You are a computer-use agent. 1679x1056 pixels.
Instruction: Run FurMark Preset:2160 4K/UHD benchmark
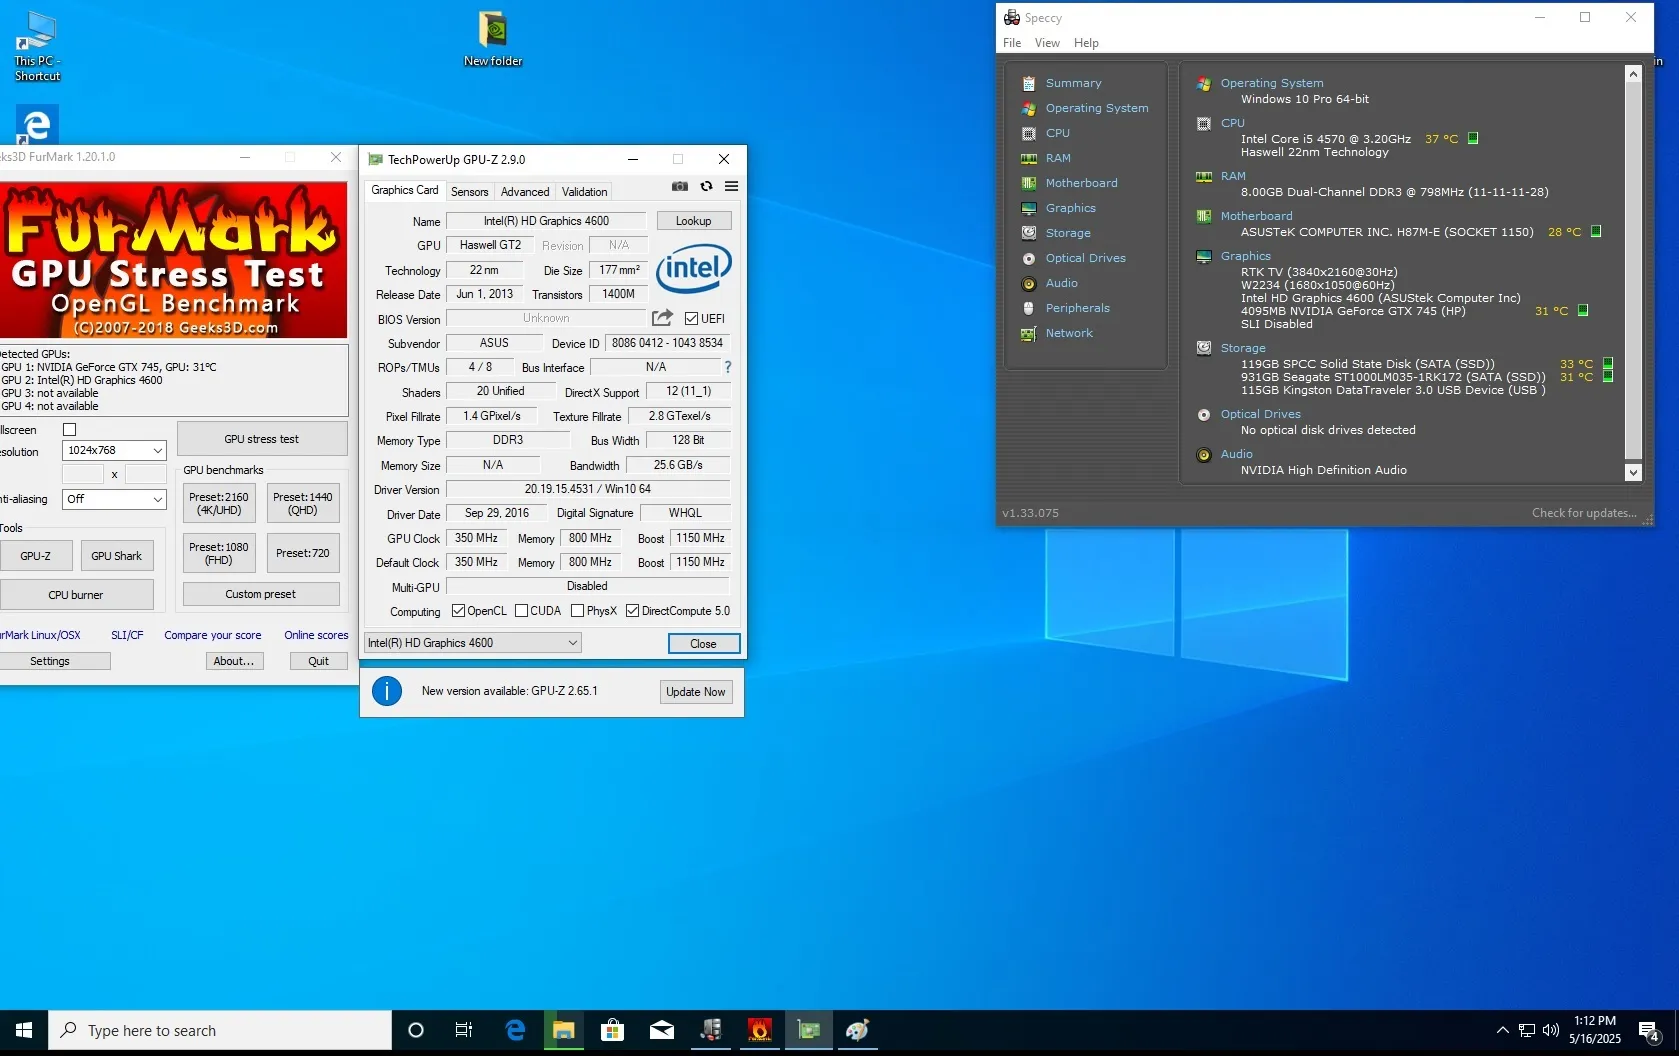pyautogui.click(x=219, y=503)
